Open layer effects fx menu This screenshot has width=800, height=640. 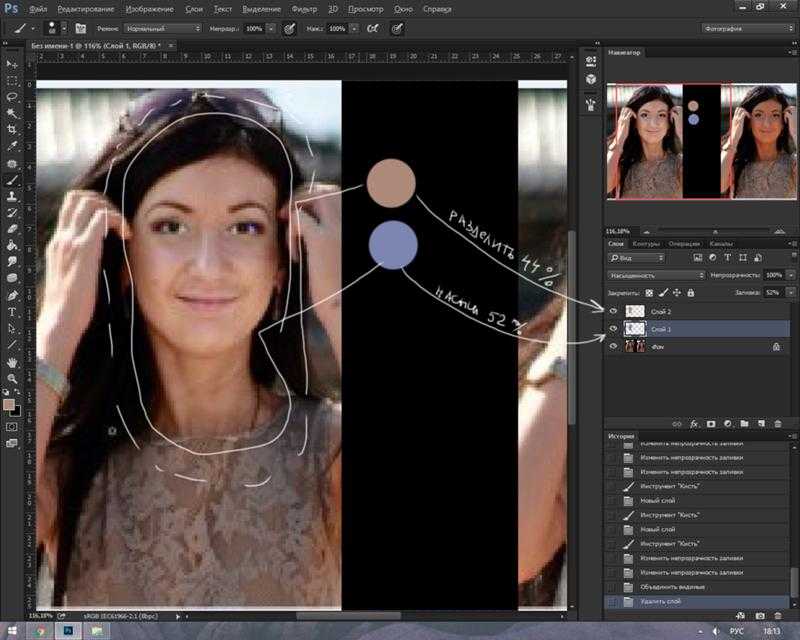(x=694, y=424)
